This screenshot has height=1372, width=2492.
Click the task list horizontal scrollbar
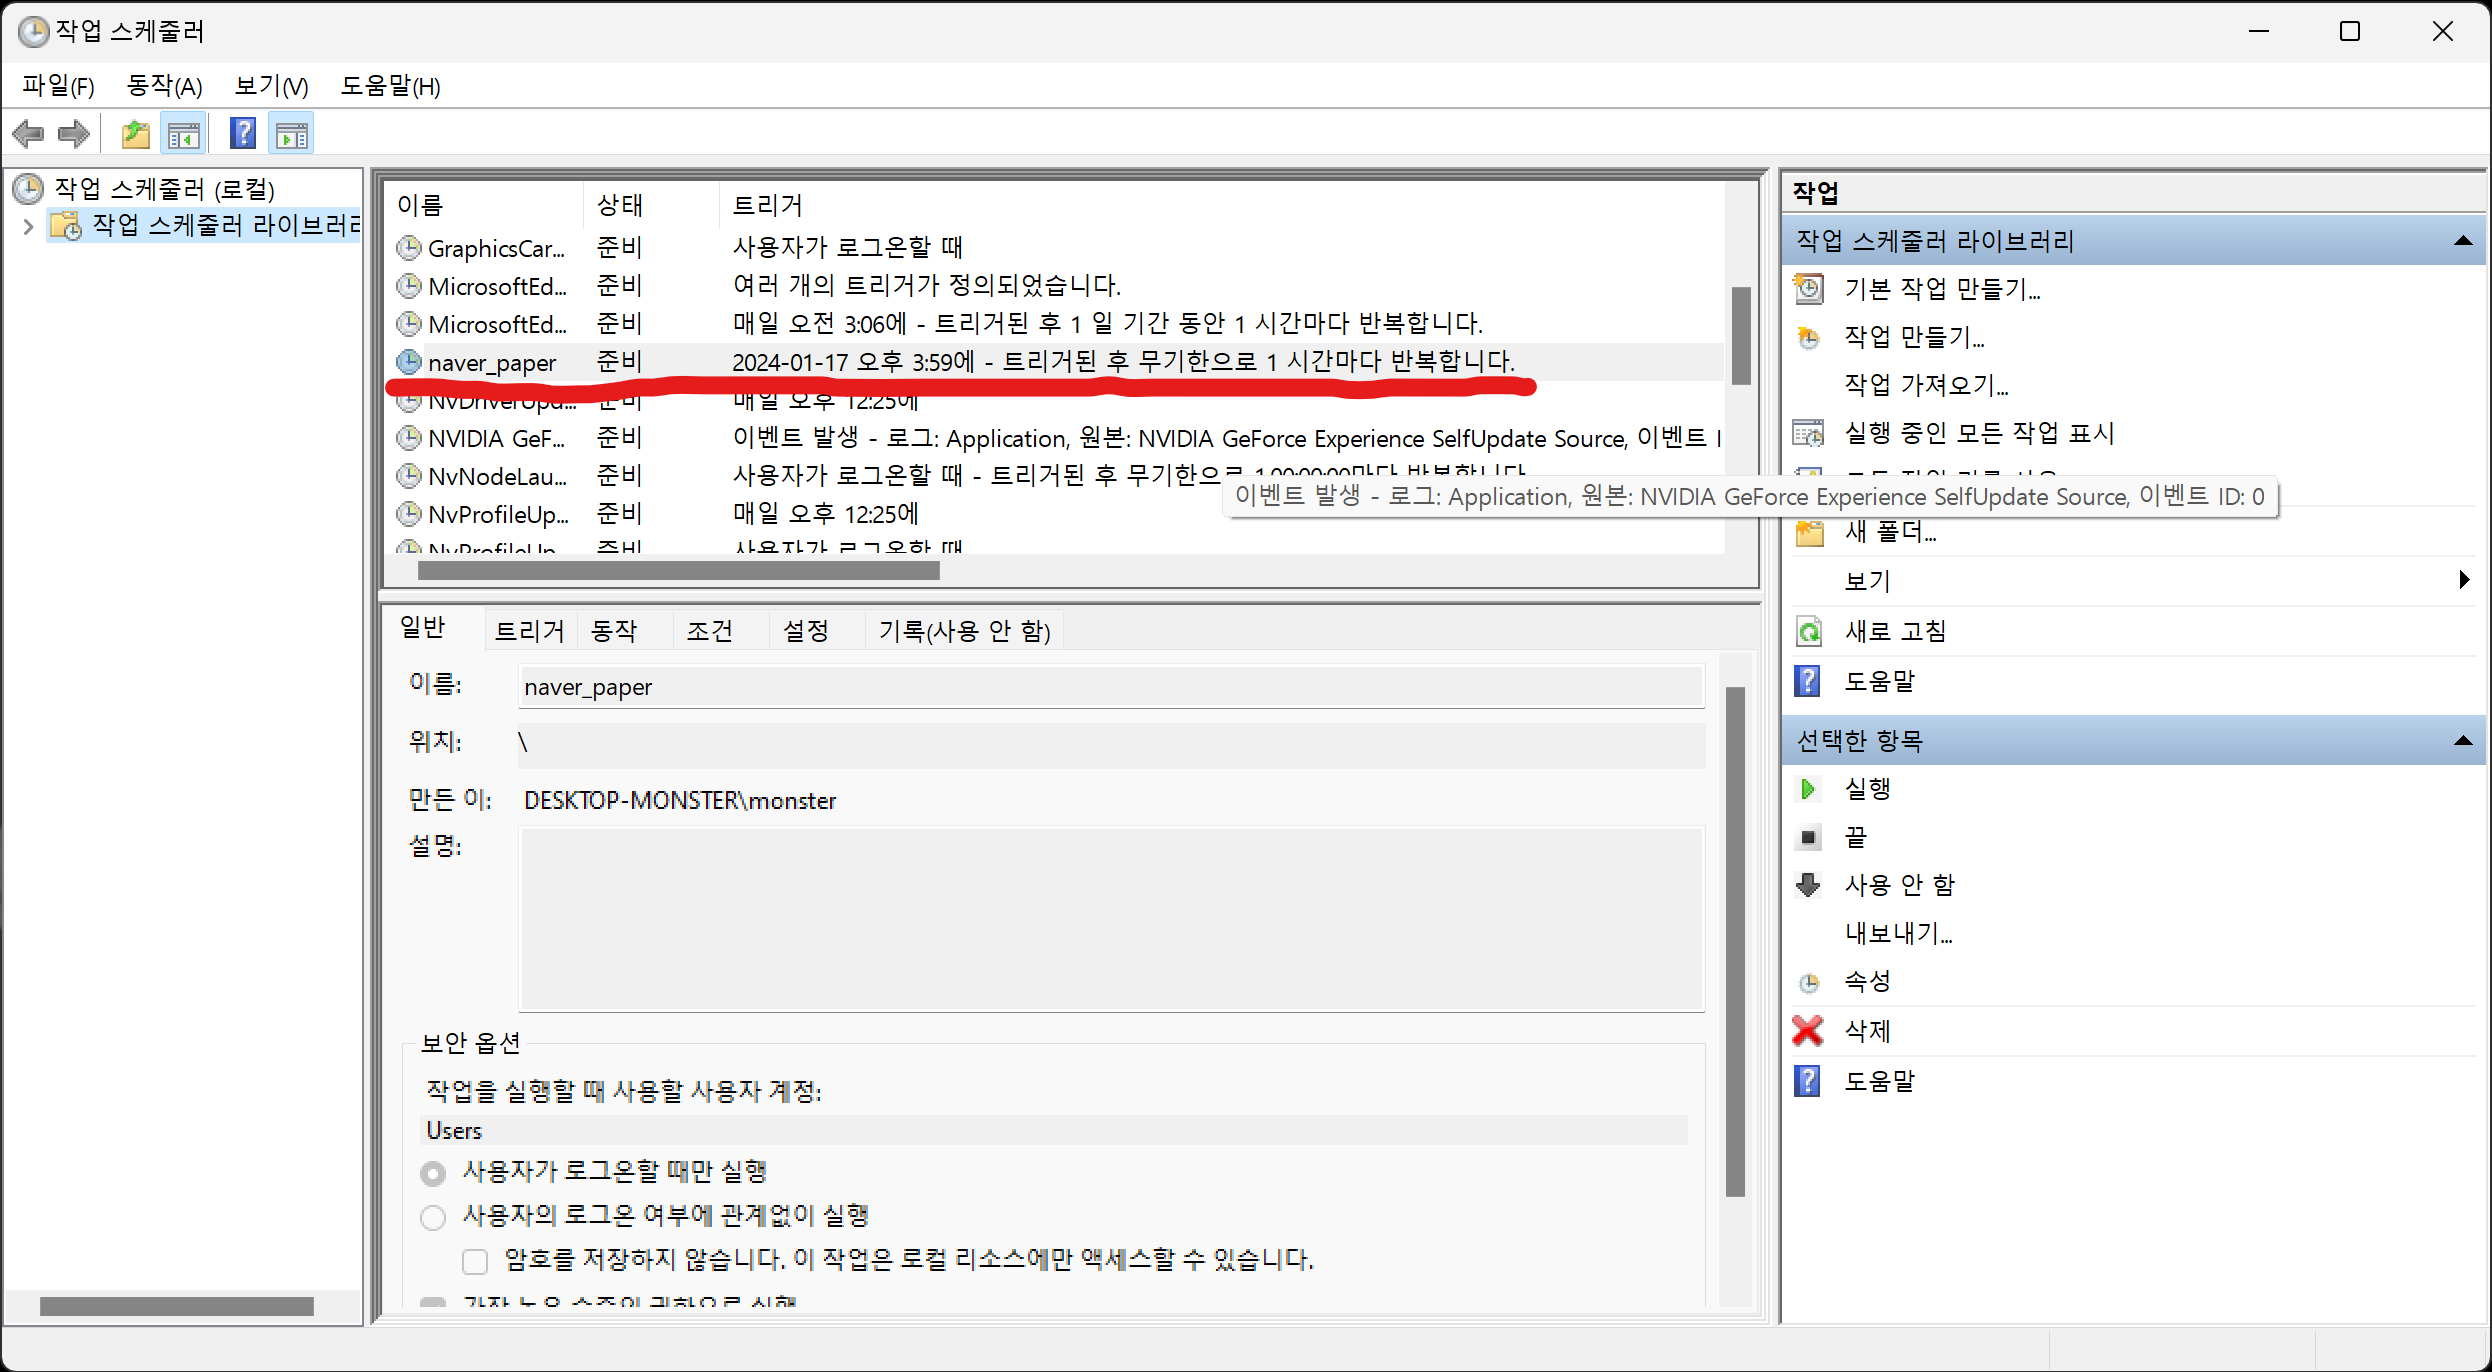(x=678, y=571)
